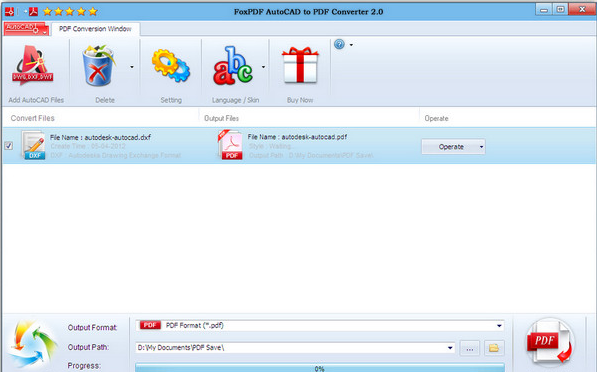Expand the Language / Skin dropdown arrow
This screenshot has height=372, width=597.
[x=263, y=67]
